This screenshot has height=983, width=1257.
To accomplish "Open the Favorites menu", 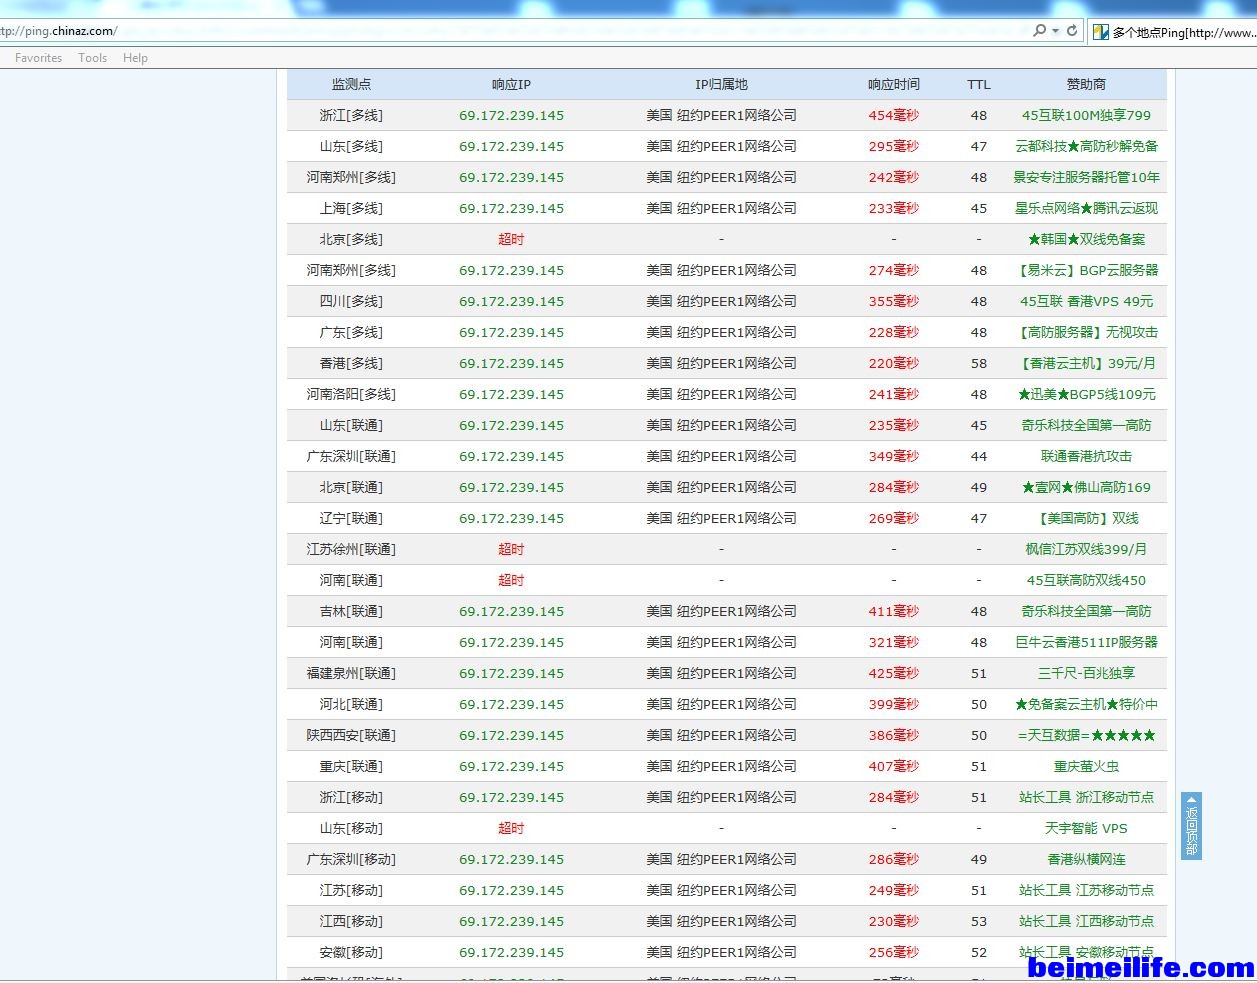I will tap(38, 58).
